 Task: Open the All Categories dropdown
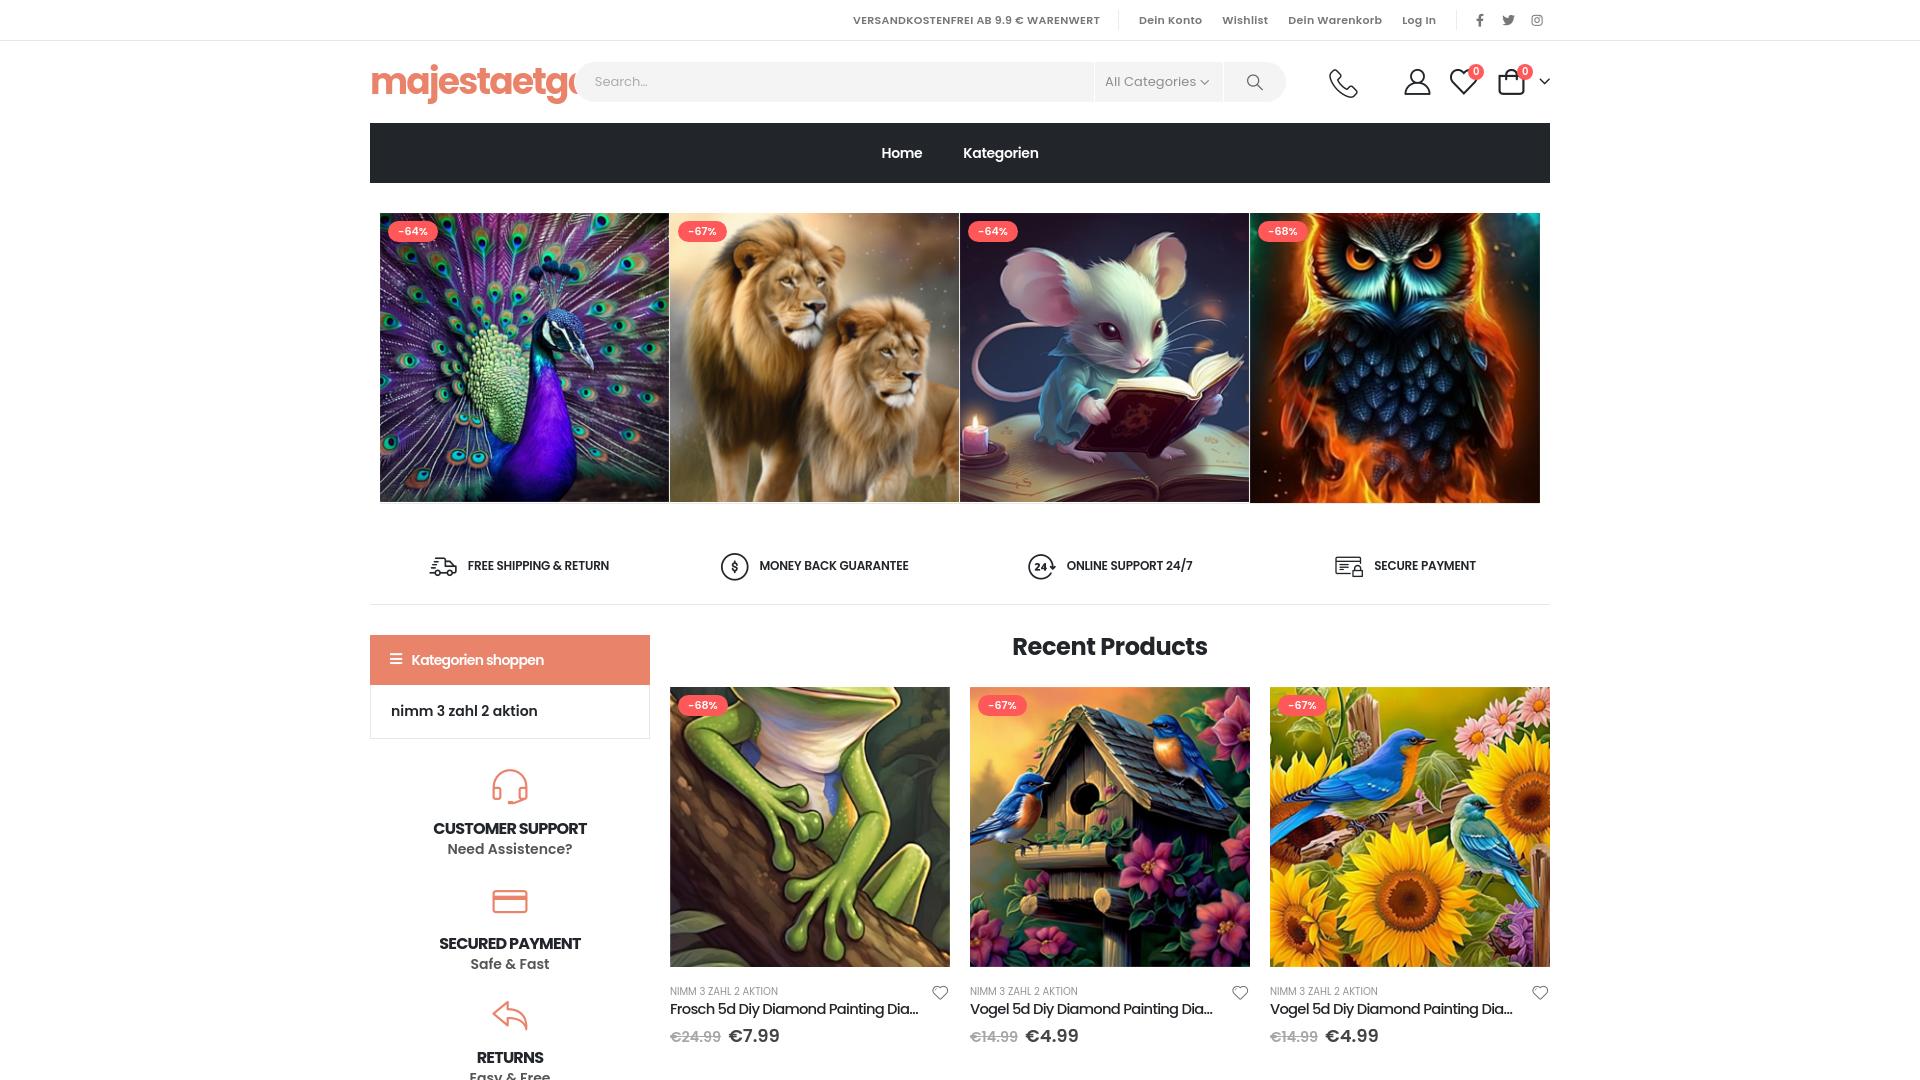pos(1157,82)
